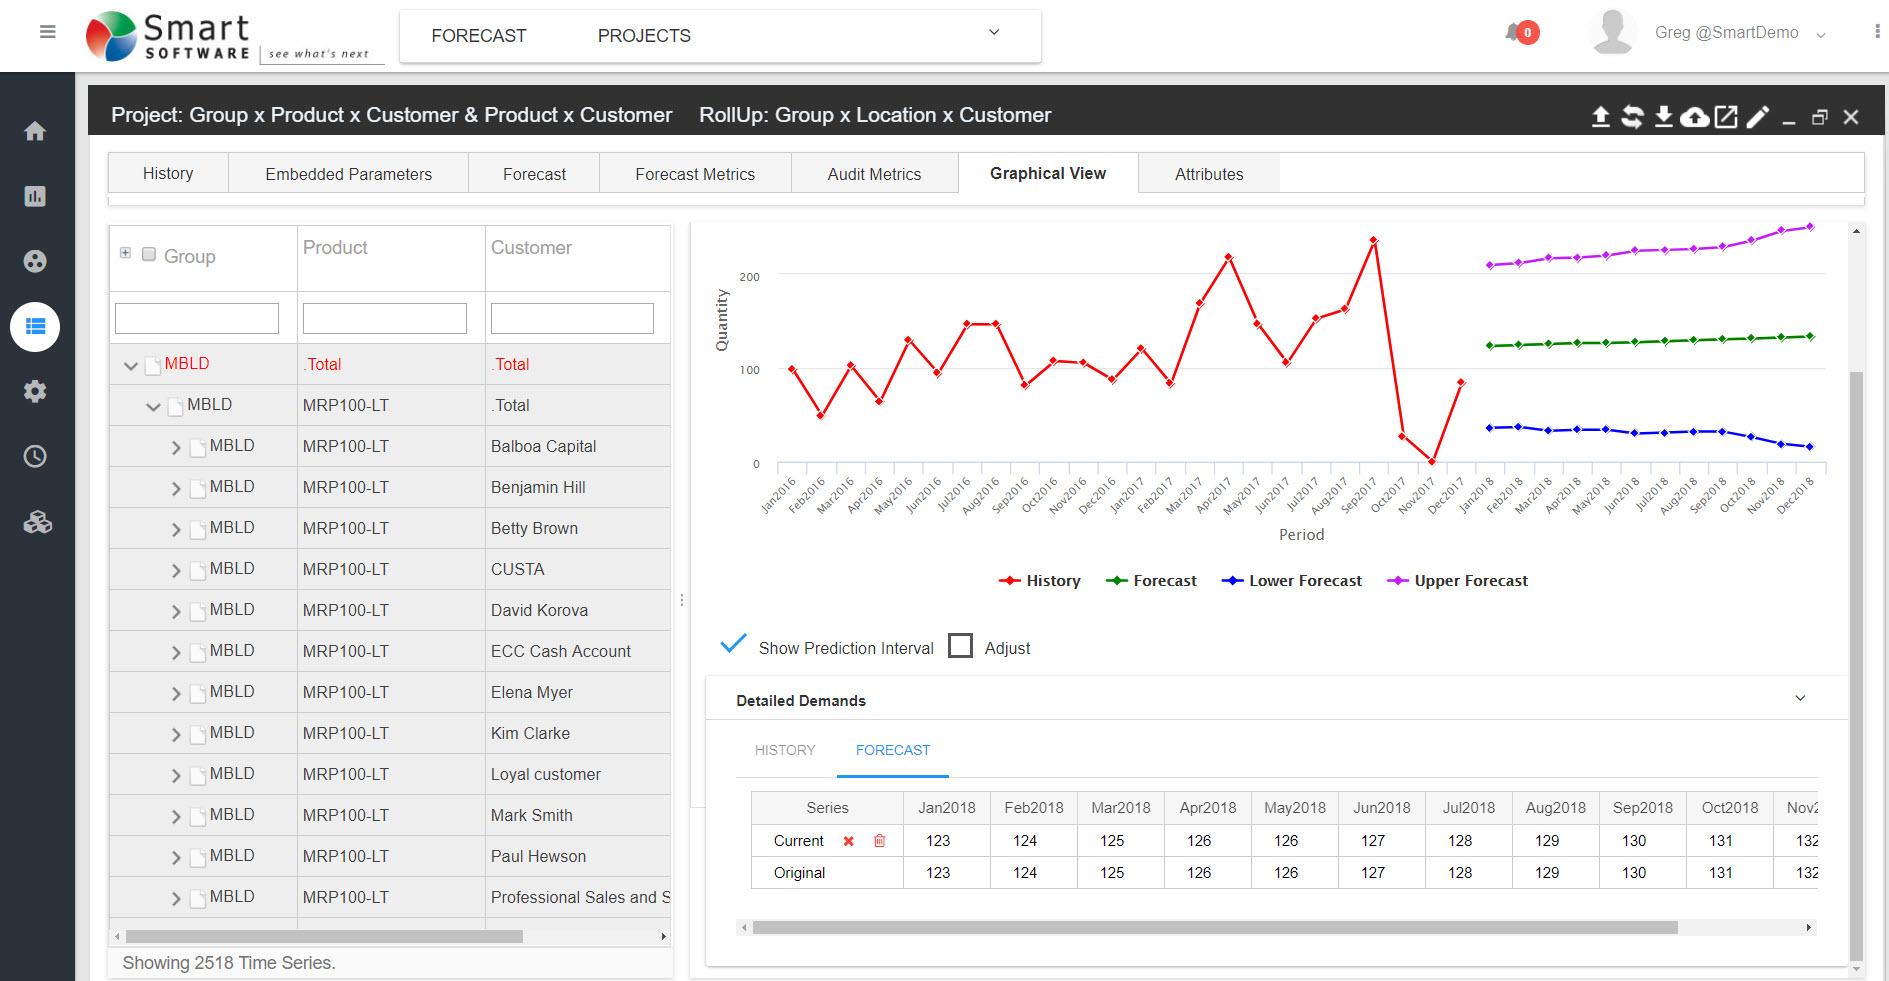The width and height of the screenshot is (1889, 981).
Task: Delete Current series with trash icon
Action: (x=879, y=841)
